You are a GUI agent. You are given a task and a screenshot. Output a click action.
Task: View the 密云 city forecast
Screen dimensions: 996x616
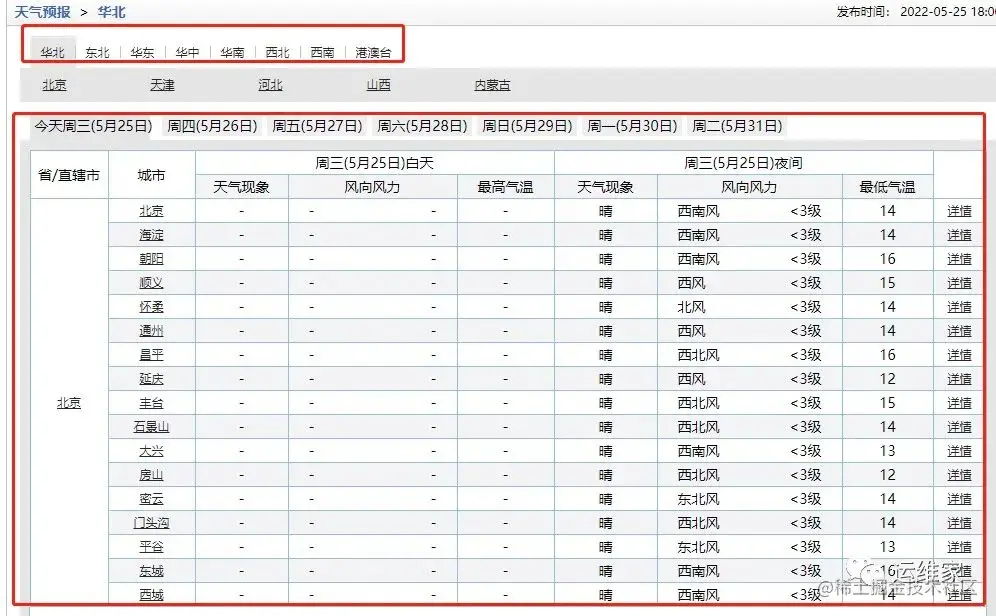point(150,499)
